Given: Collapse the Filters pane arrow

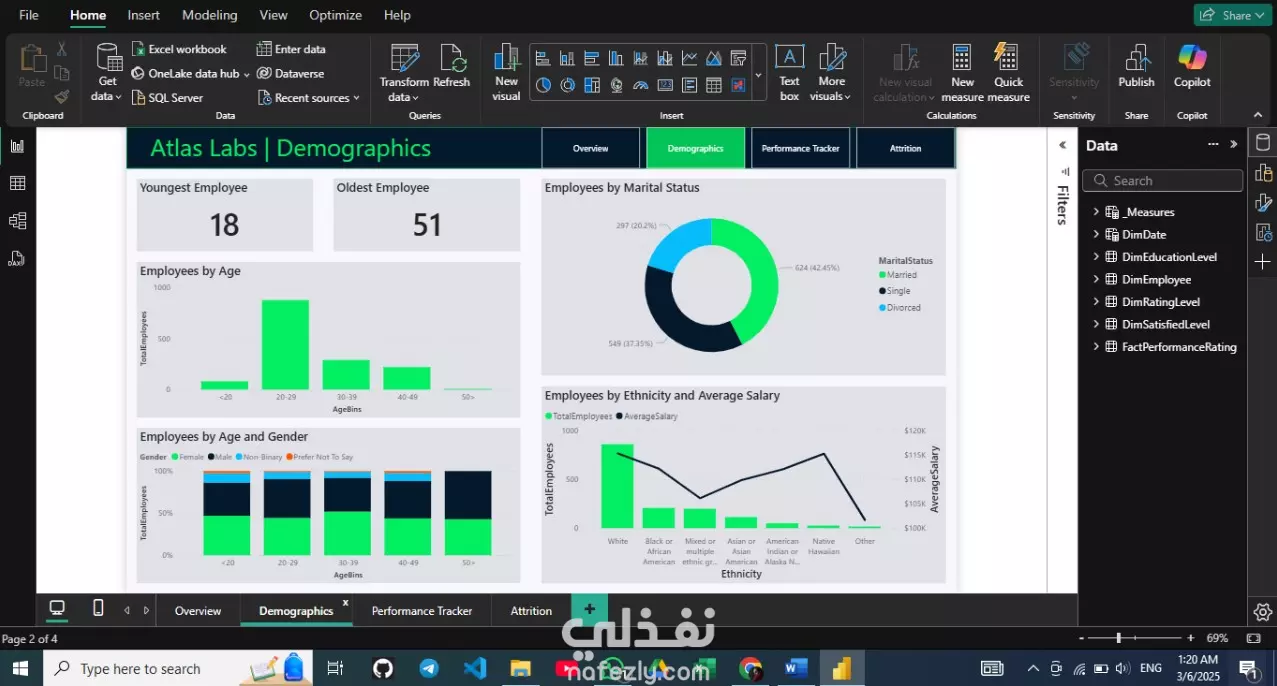Looking at the screenshot, I should 1063,146.
